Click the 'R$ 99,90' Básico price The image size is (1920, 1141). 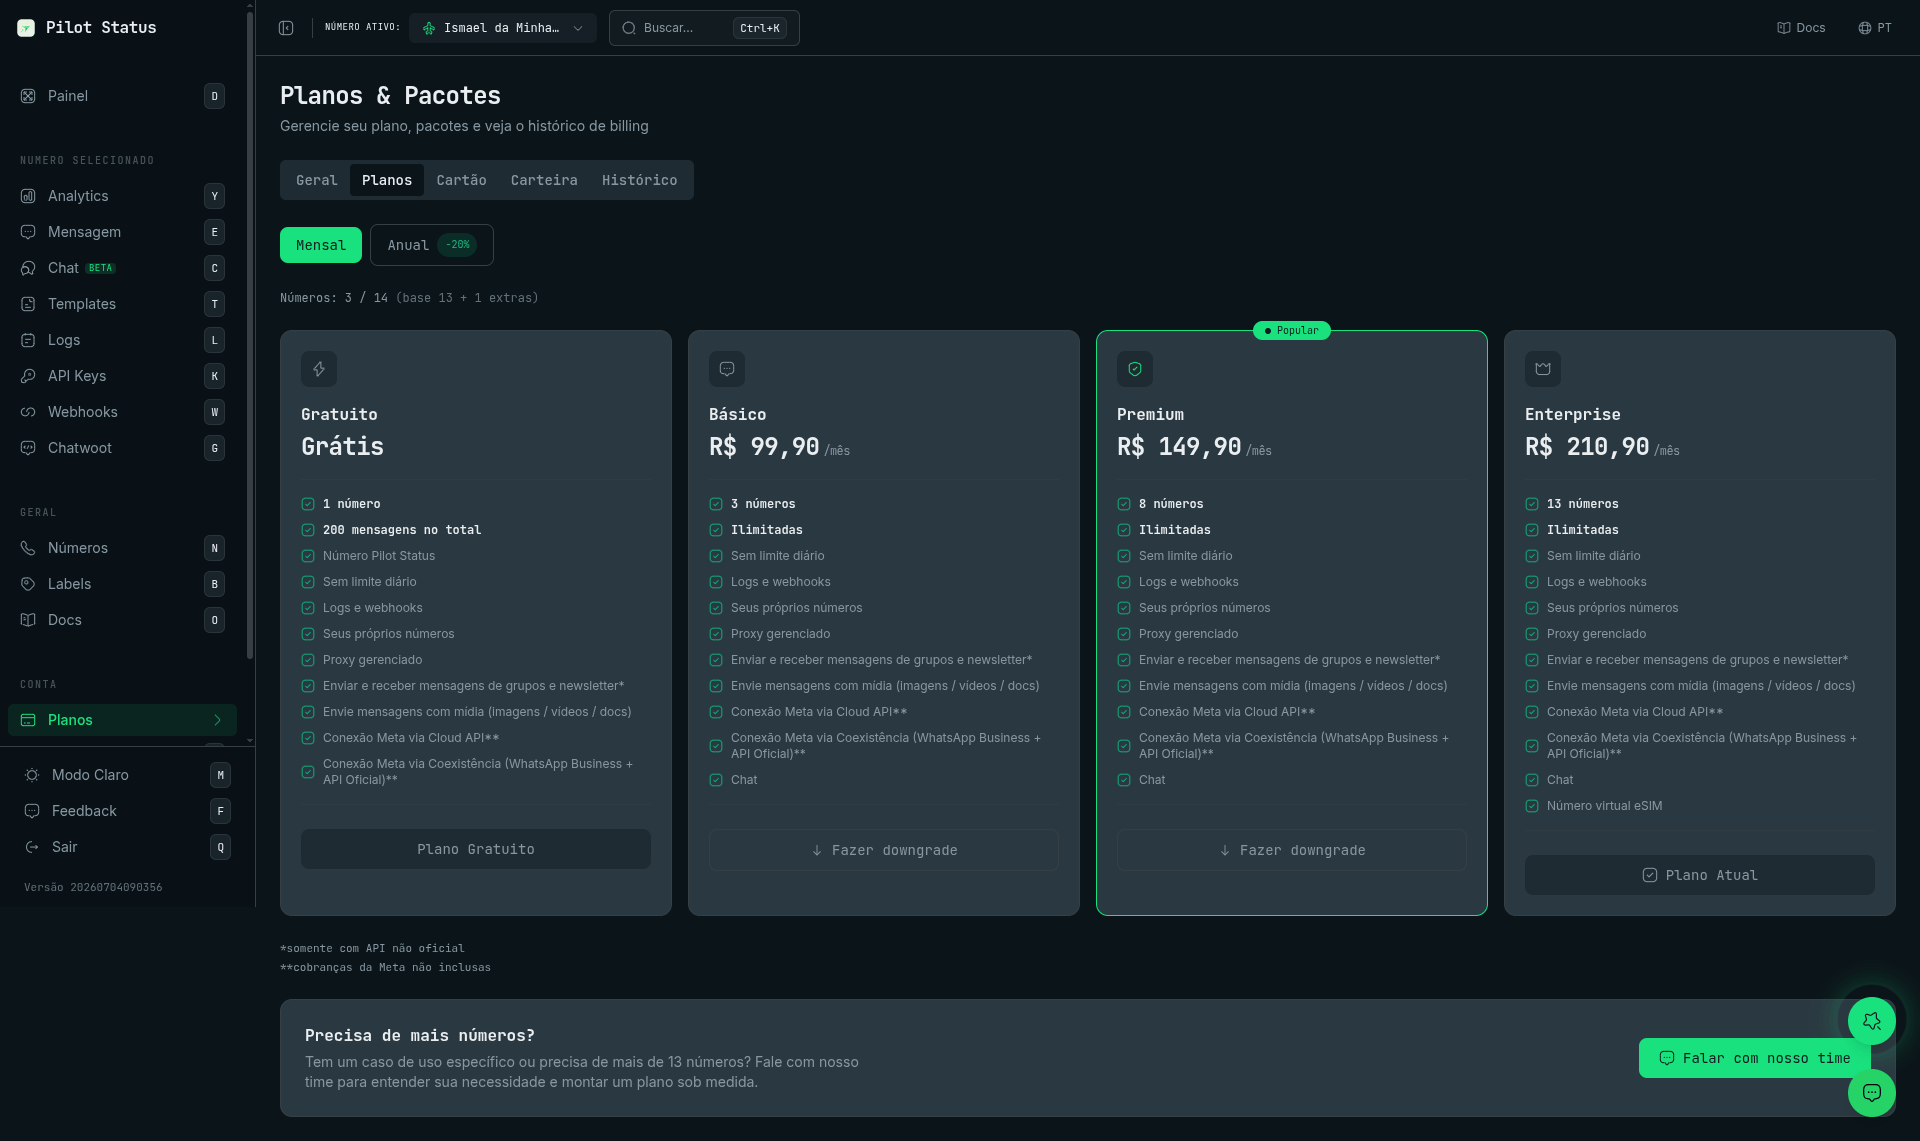click(x=764, y=447)
